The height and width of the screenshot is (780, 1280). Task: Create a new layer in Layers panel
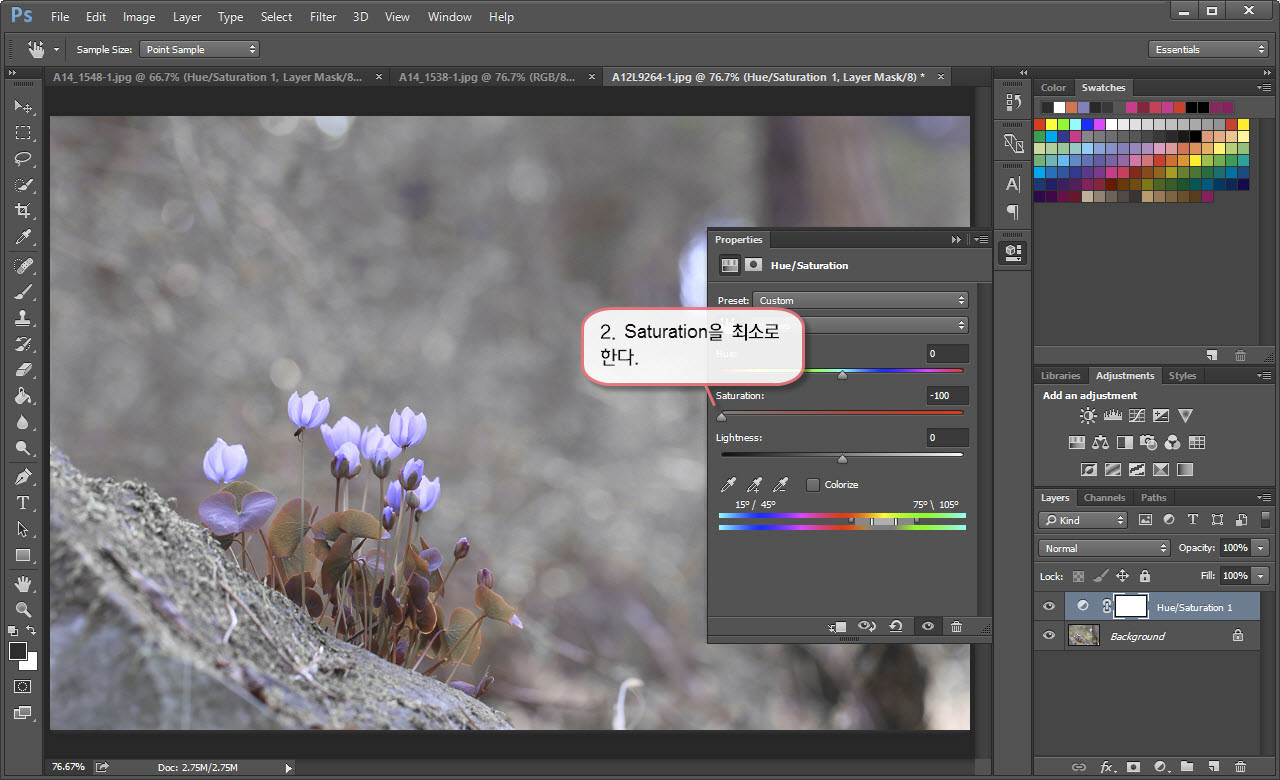[1214, 767]
